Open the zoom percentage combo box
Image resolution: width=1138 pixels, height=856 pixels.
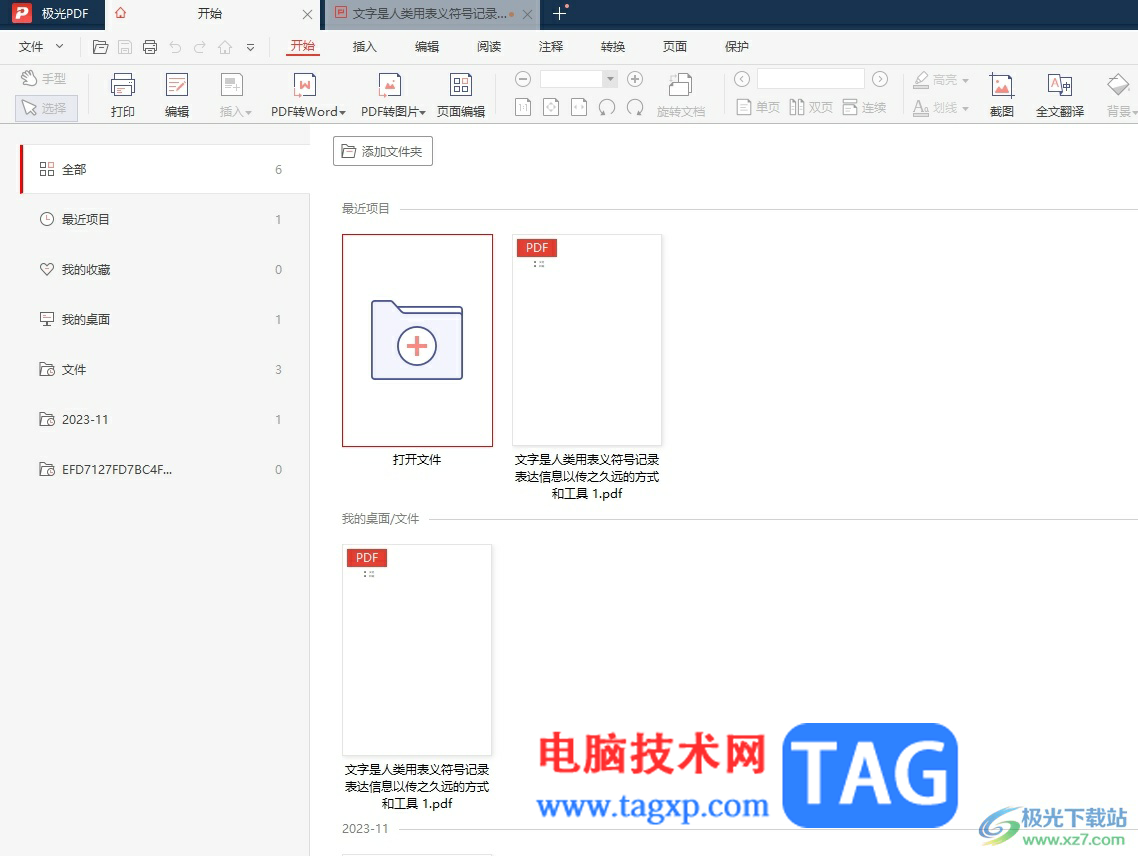[x=578, y=78]
